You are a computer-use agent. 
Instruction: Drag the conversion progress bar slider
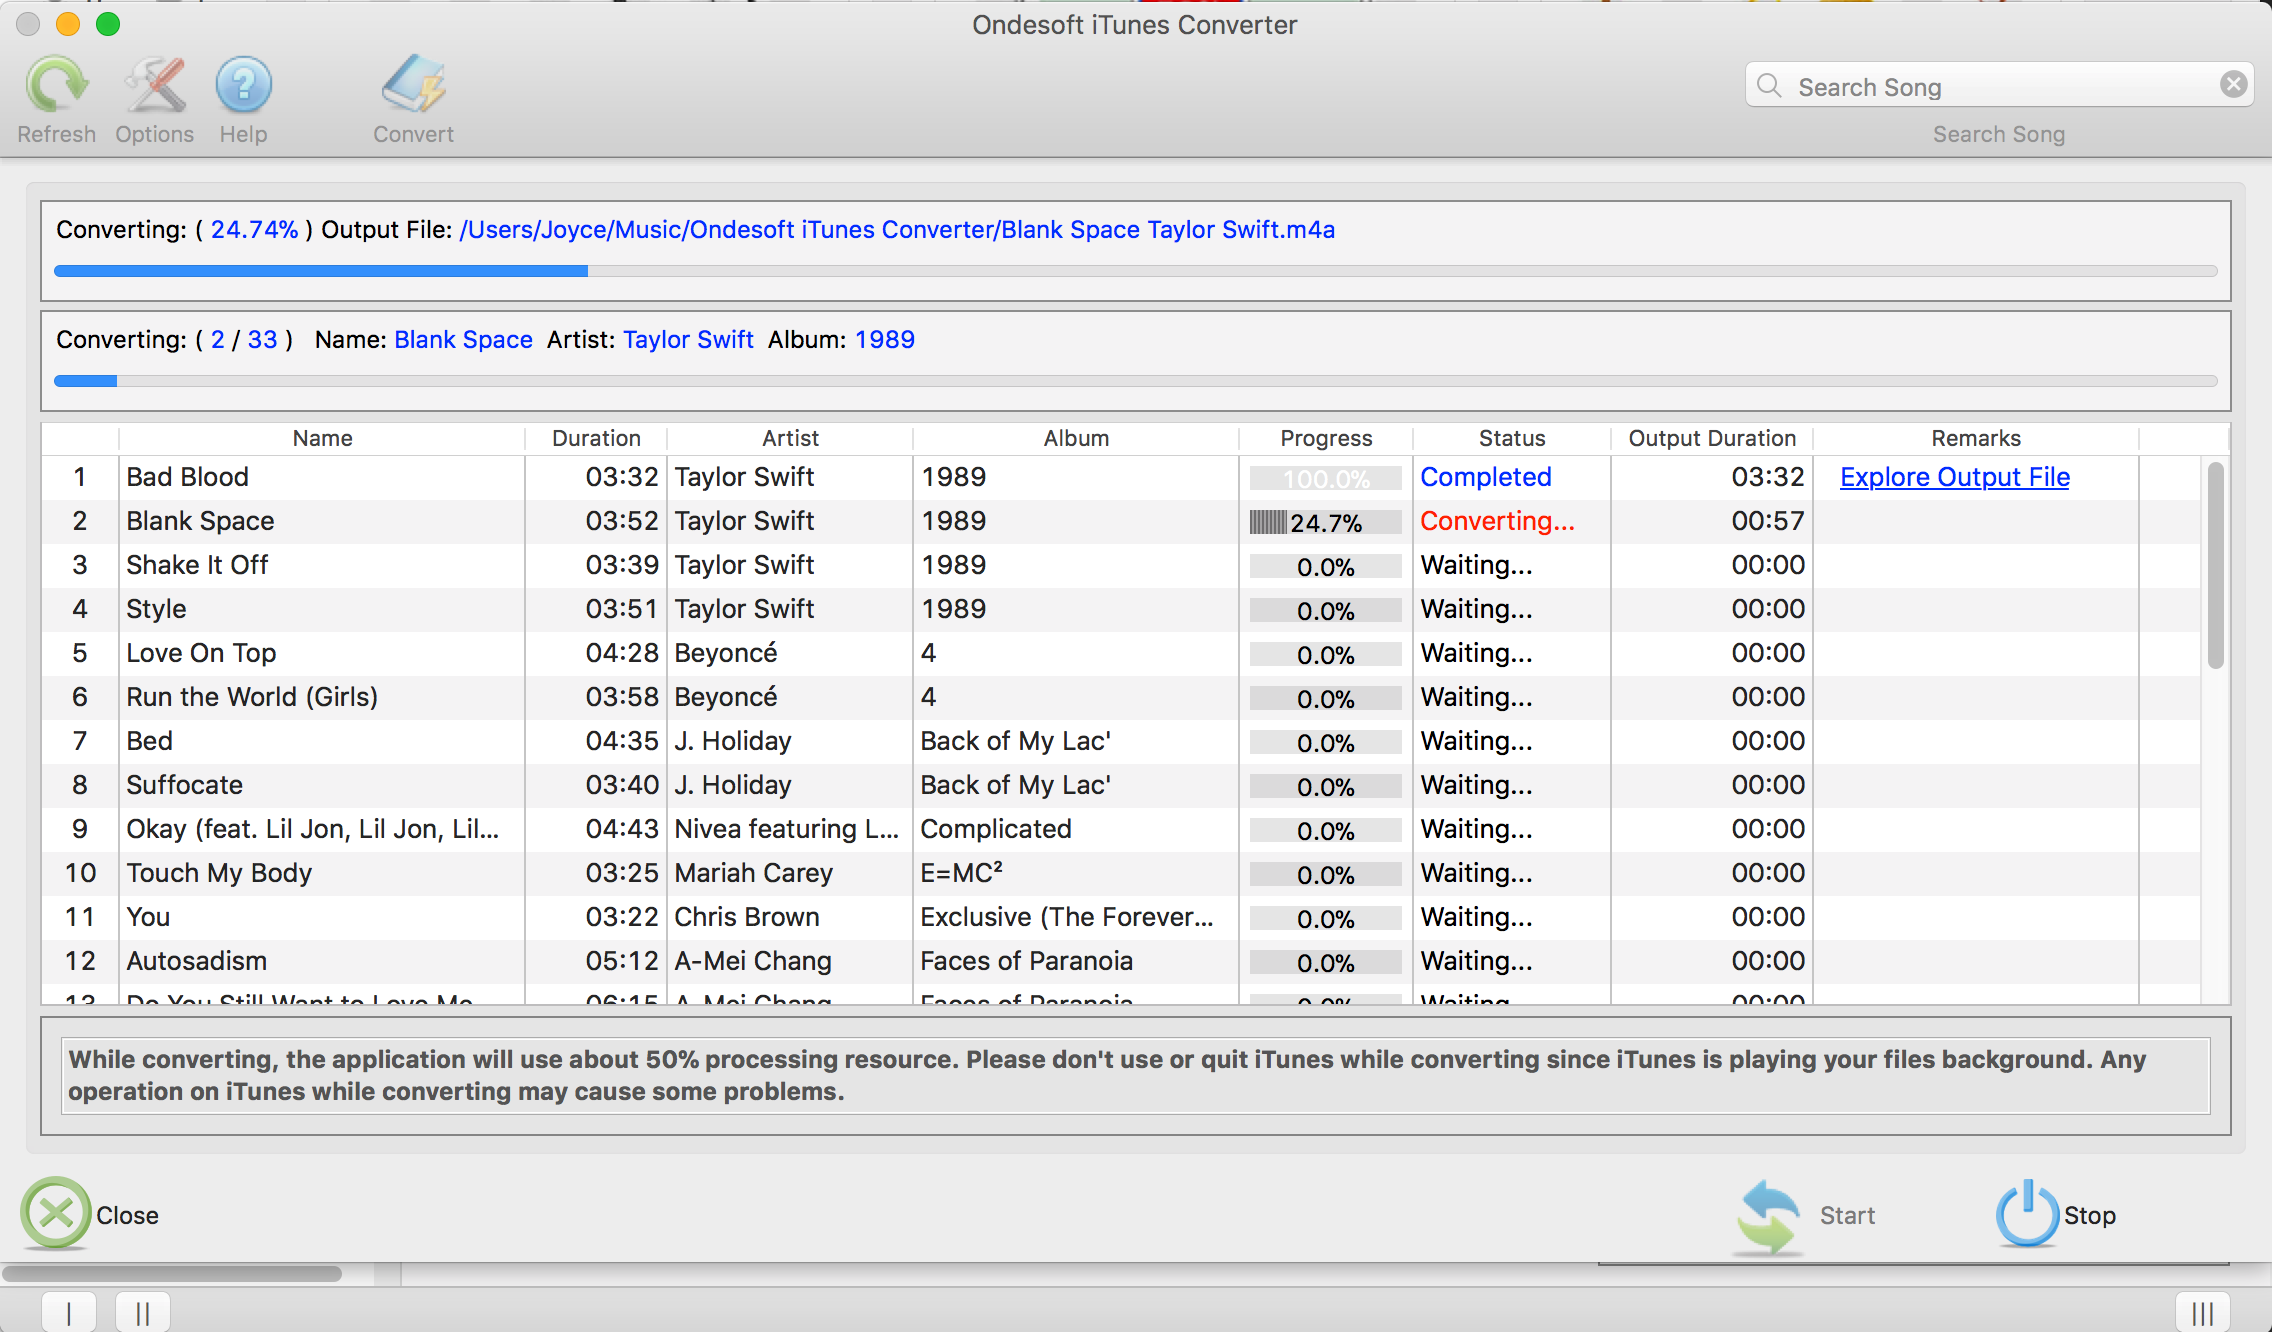point(588,268)
